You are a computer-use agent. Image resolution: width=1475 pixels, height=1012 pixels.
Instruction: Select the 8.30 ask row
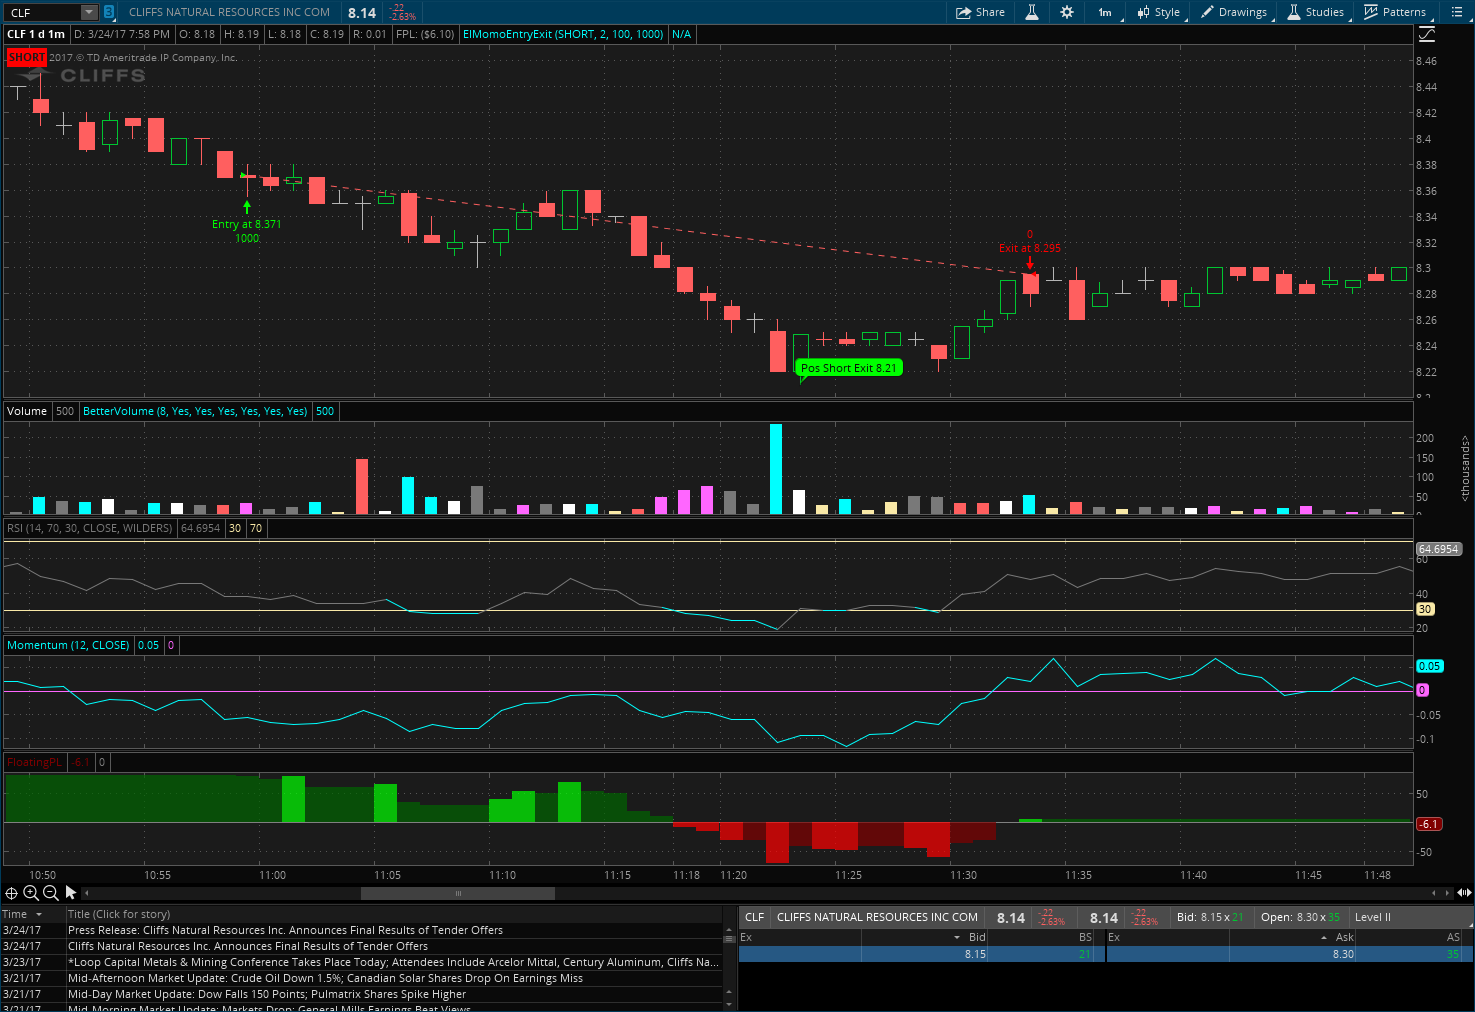pyautogui.click(x=1288, y=954)
